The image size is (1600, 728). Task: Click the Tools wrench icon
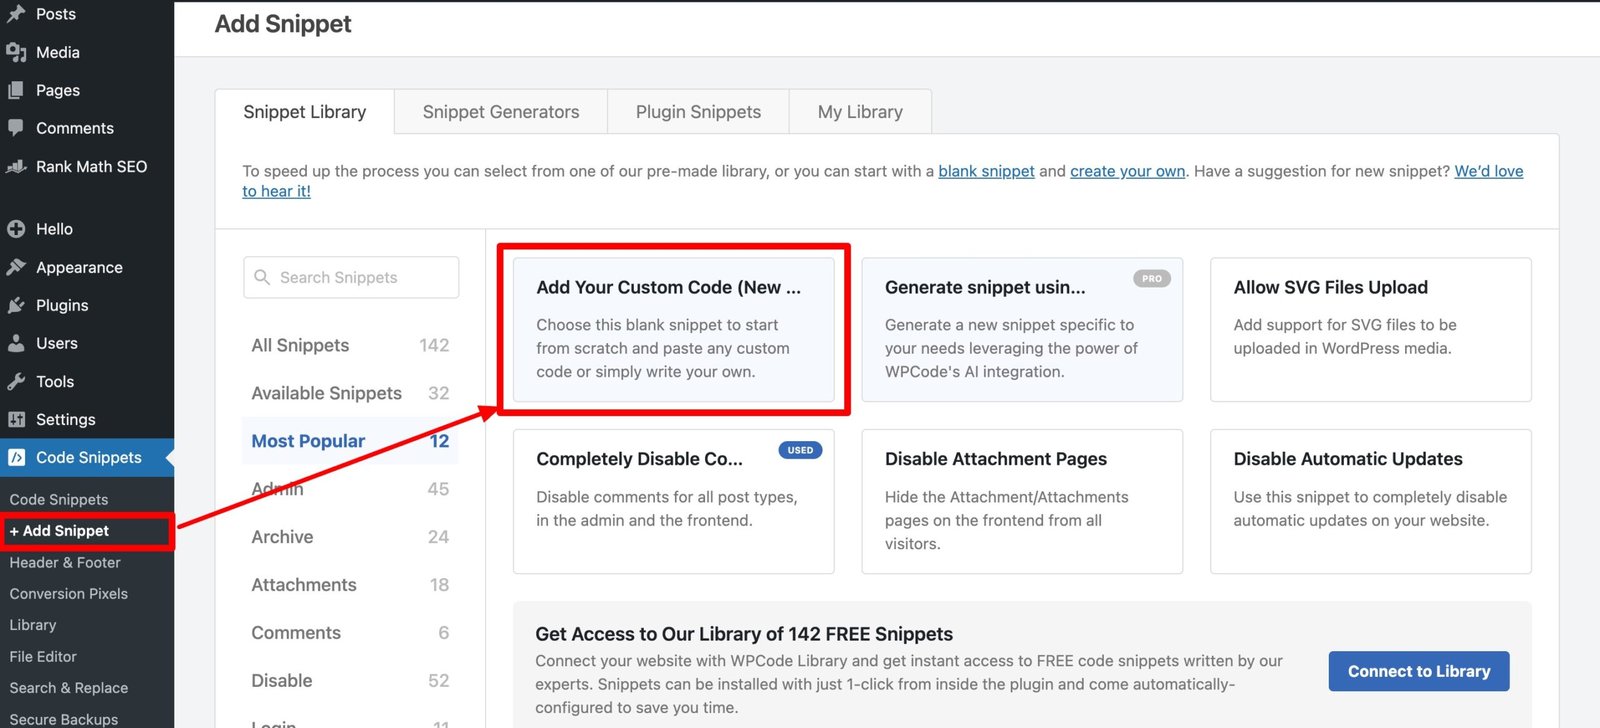(x=16, y=381)
